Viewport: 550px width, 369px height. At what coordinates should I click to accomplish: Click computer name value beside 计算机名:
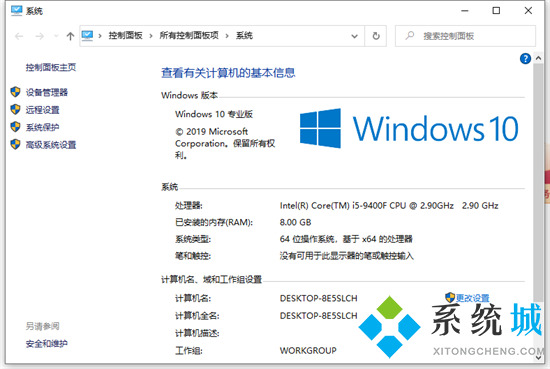click(318, 298)
